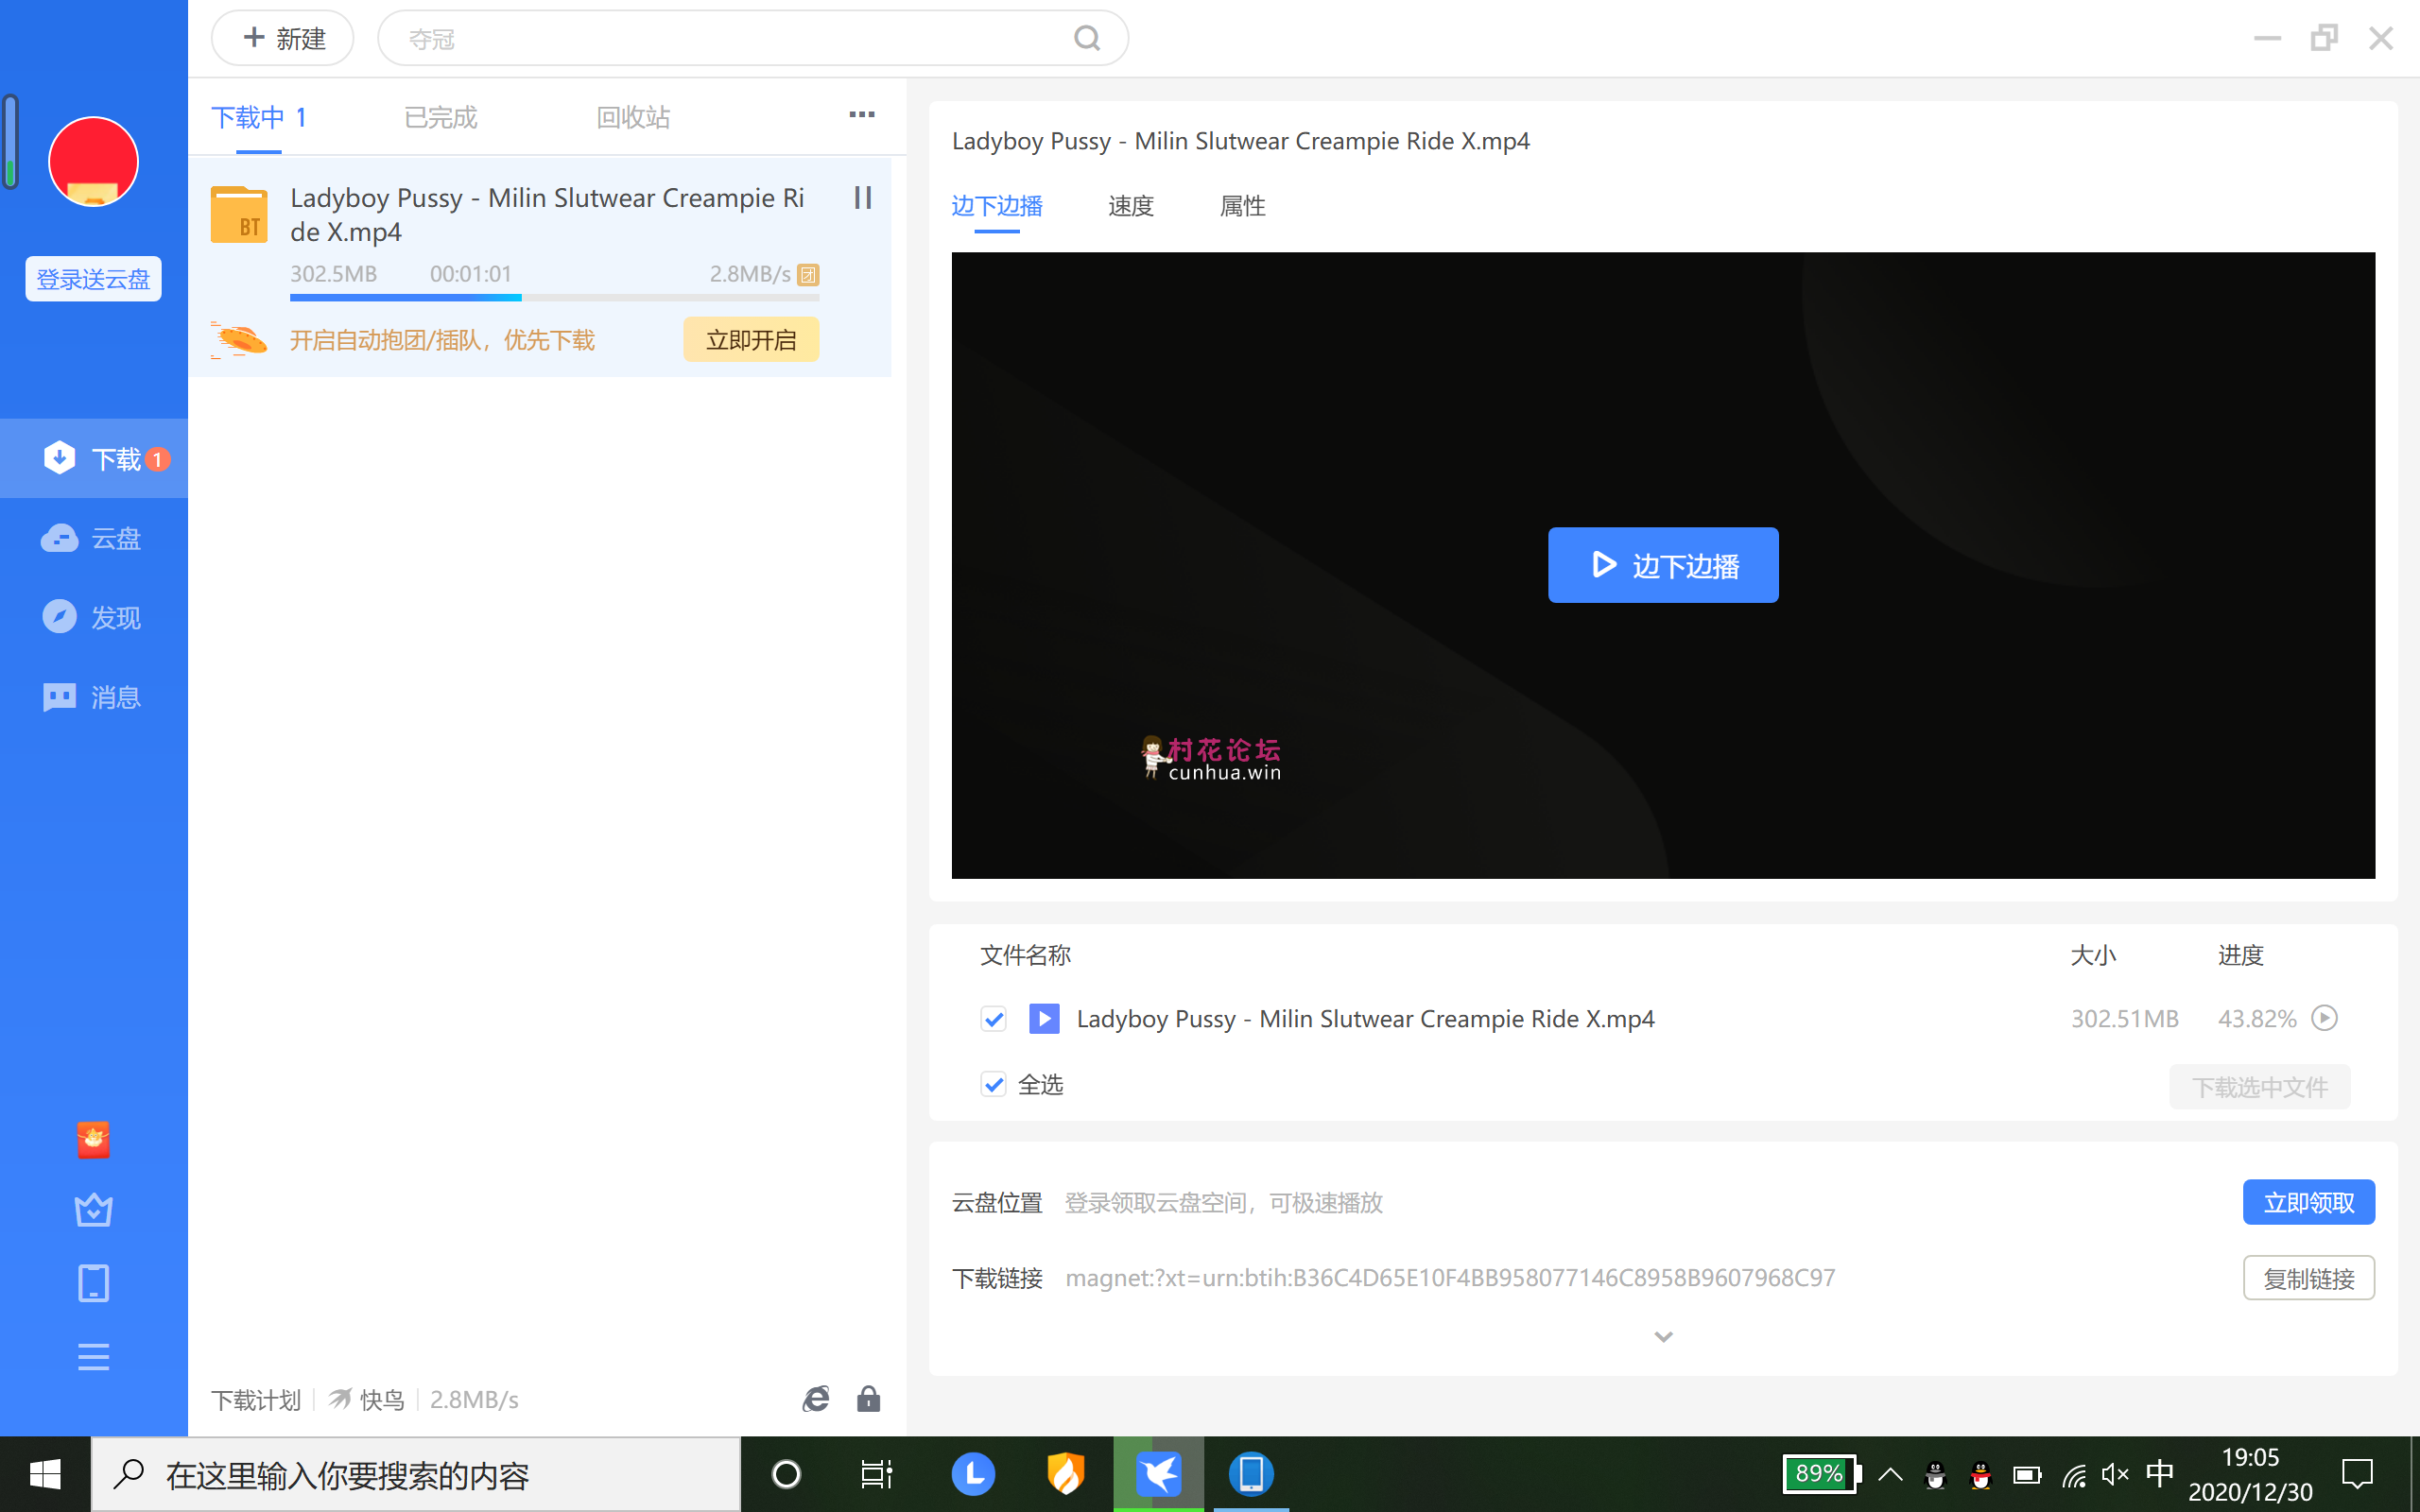Click the 复制链接 copy link button

(x=2309, y=1278)
